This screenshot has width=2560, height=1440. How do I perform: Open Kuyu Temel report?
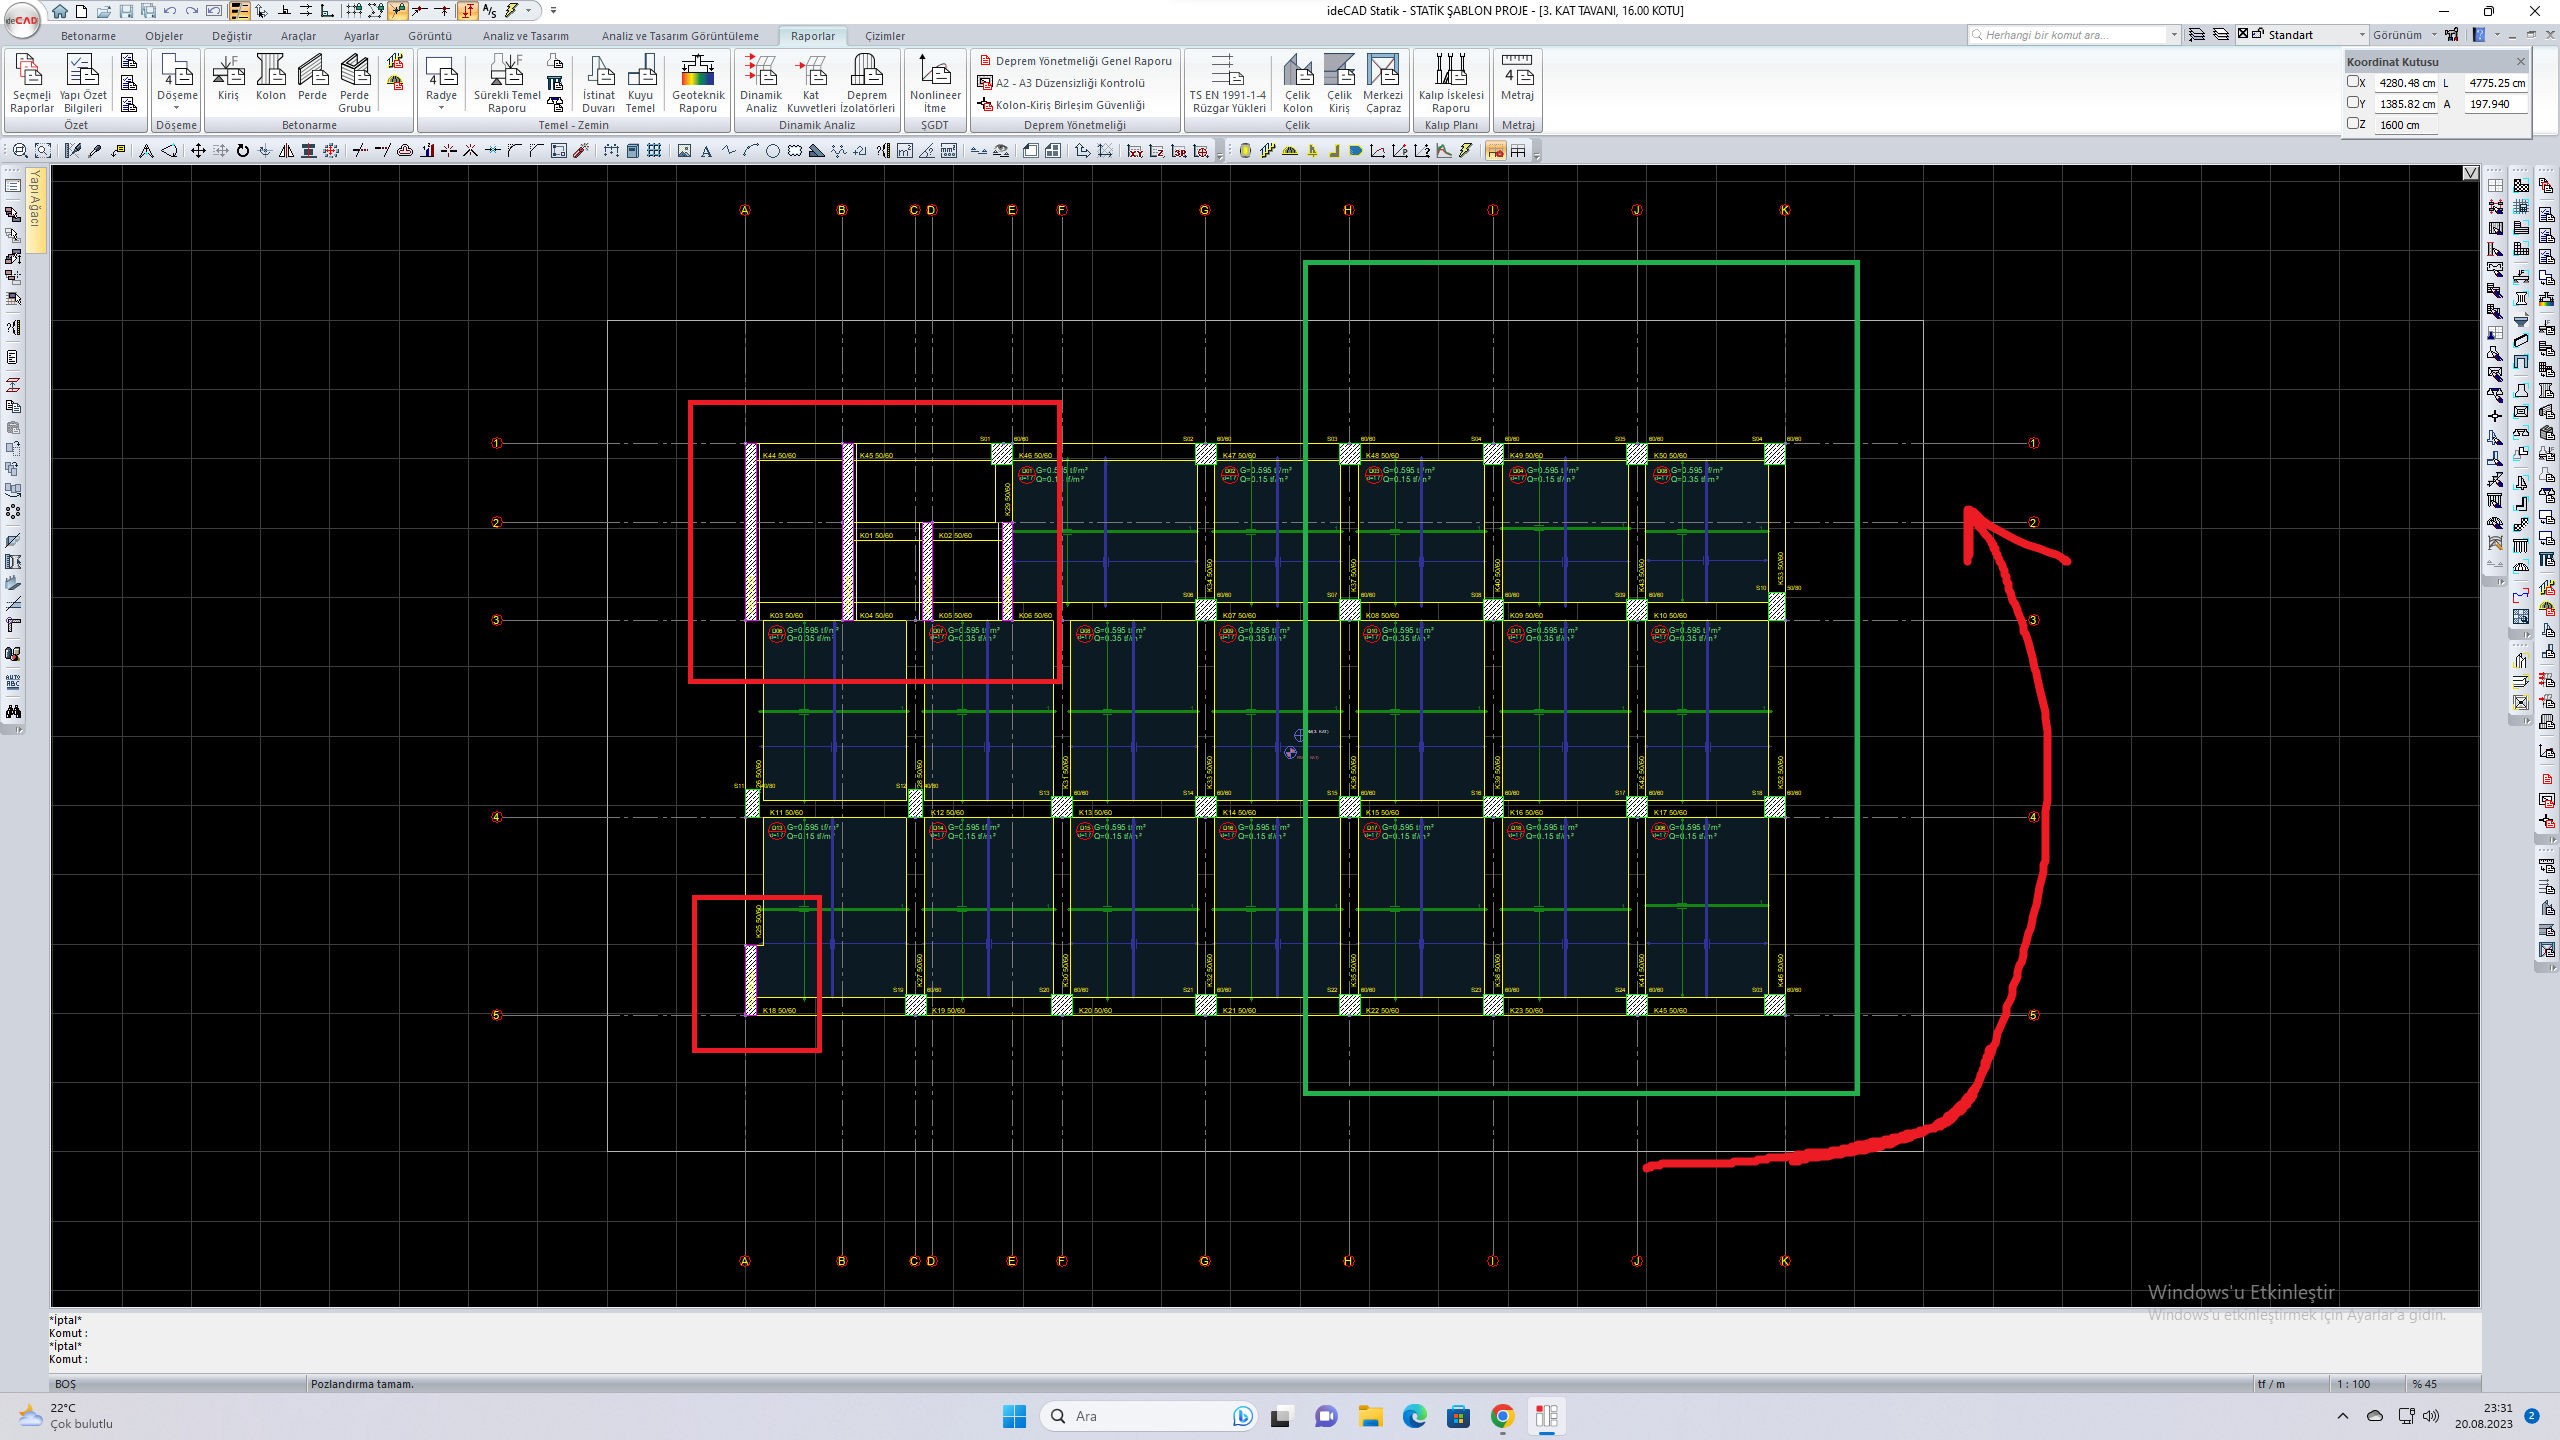pyautogui.click(x=640, y=84)
